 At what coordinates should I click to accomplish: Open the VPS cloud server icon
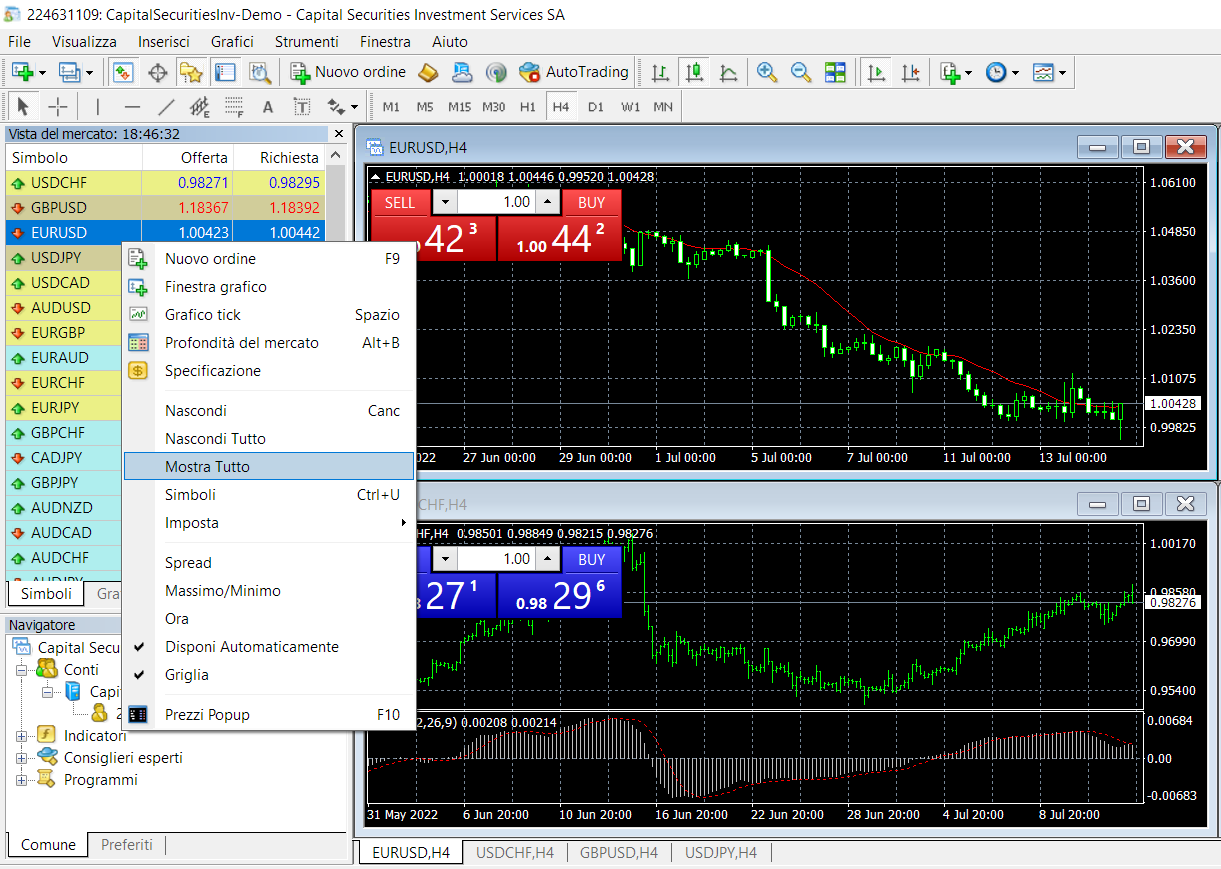(462, 72)
